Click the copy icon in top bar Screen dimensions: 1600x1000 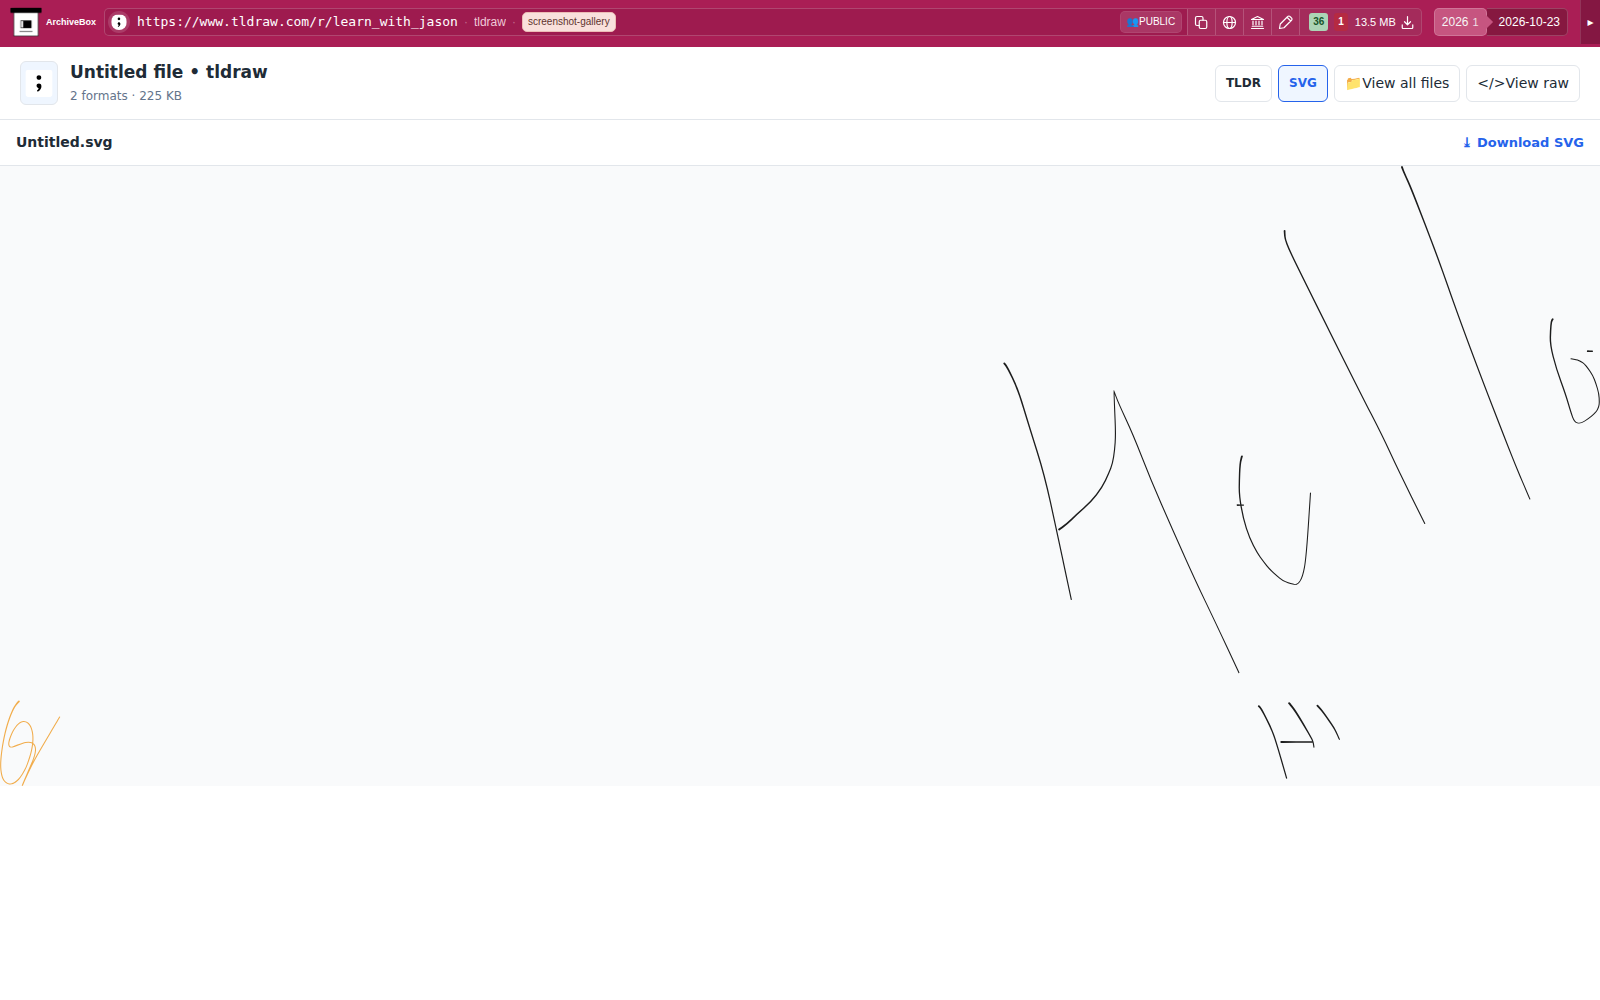1201,22
